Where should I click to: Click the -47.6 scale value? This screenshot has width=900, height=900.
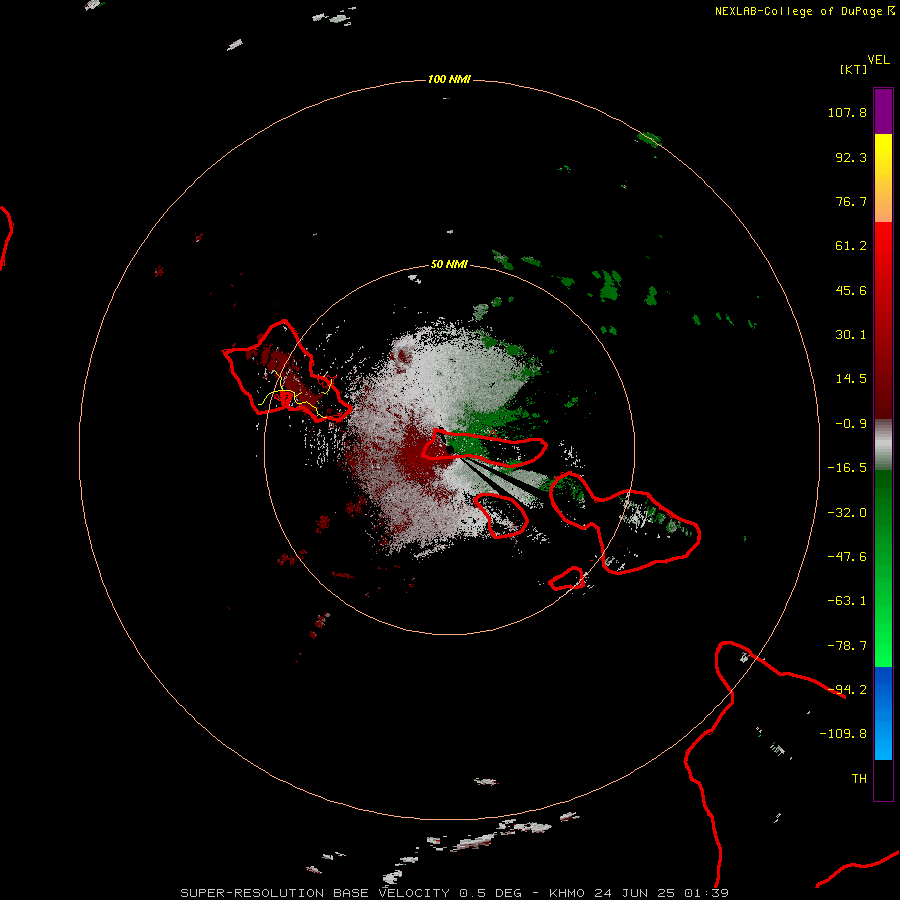click(x=847, y=557)
